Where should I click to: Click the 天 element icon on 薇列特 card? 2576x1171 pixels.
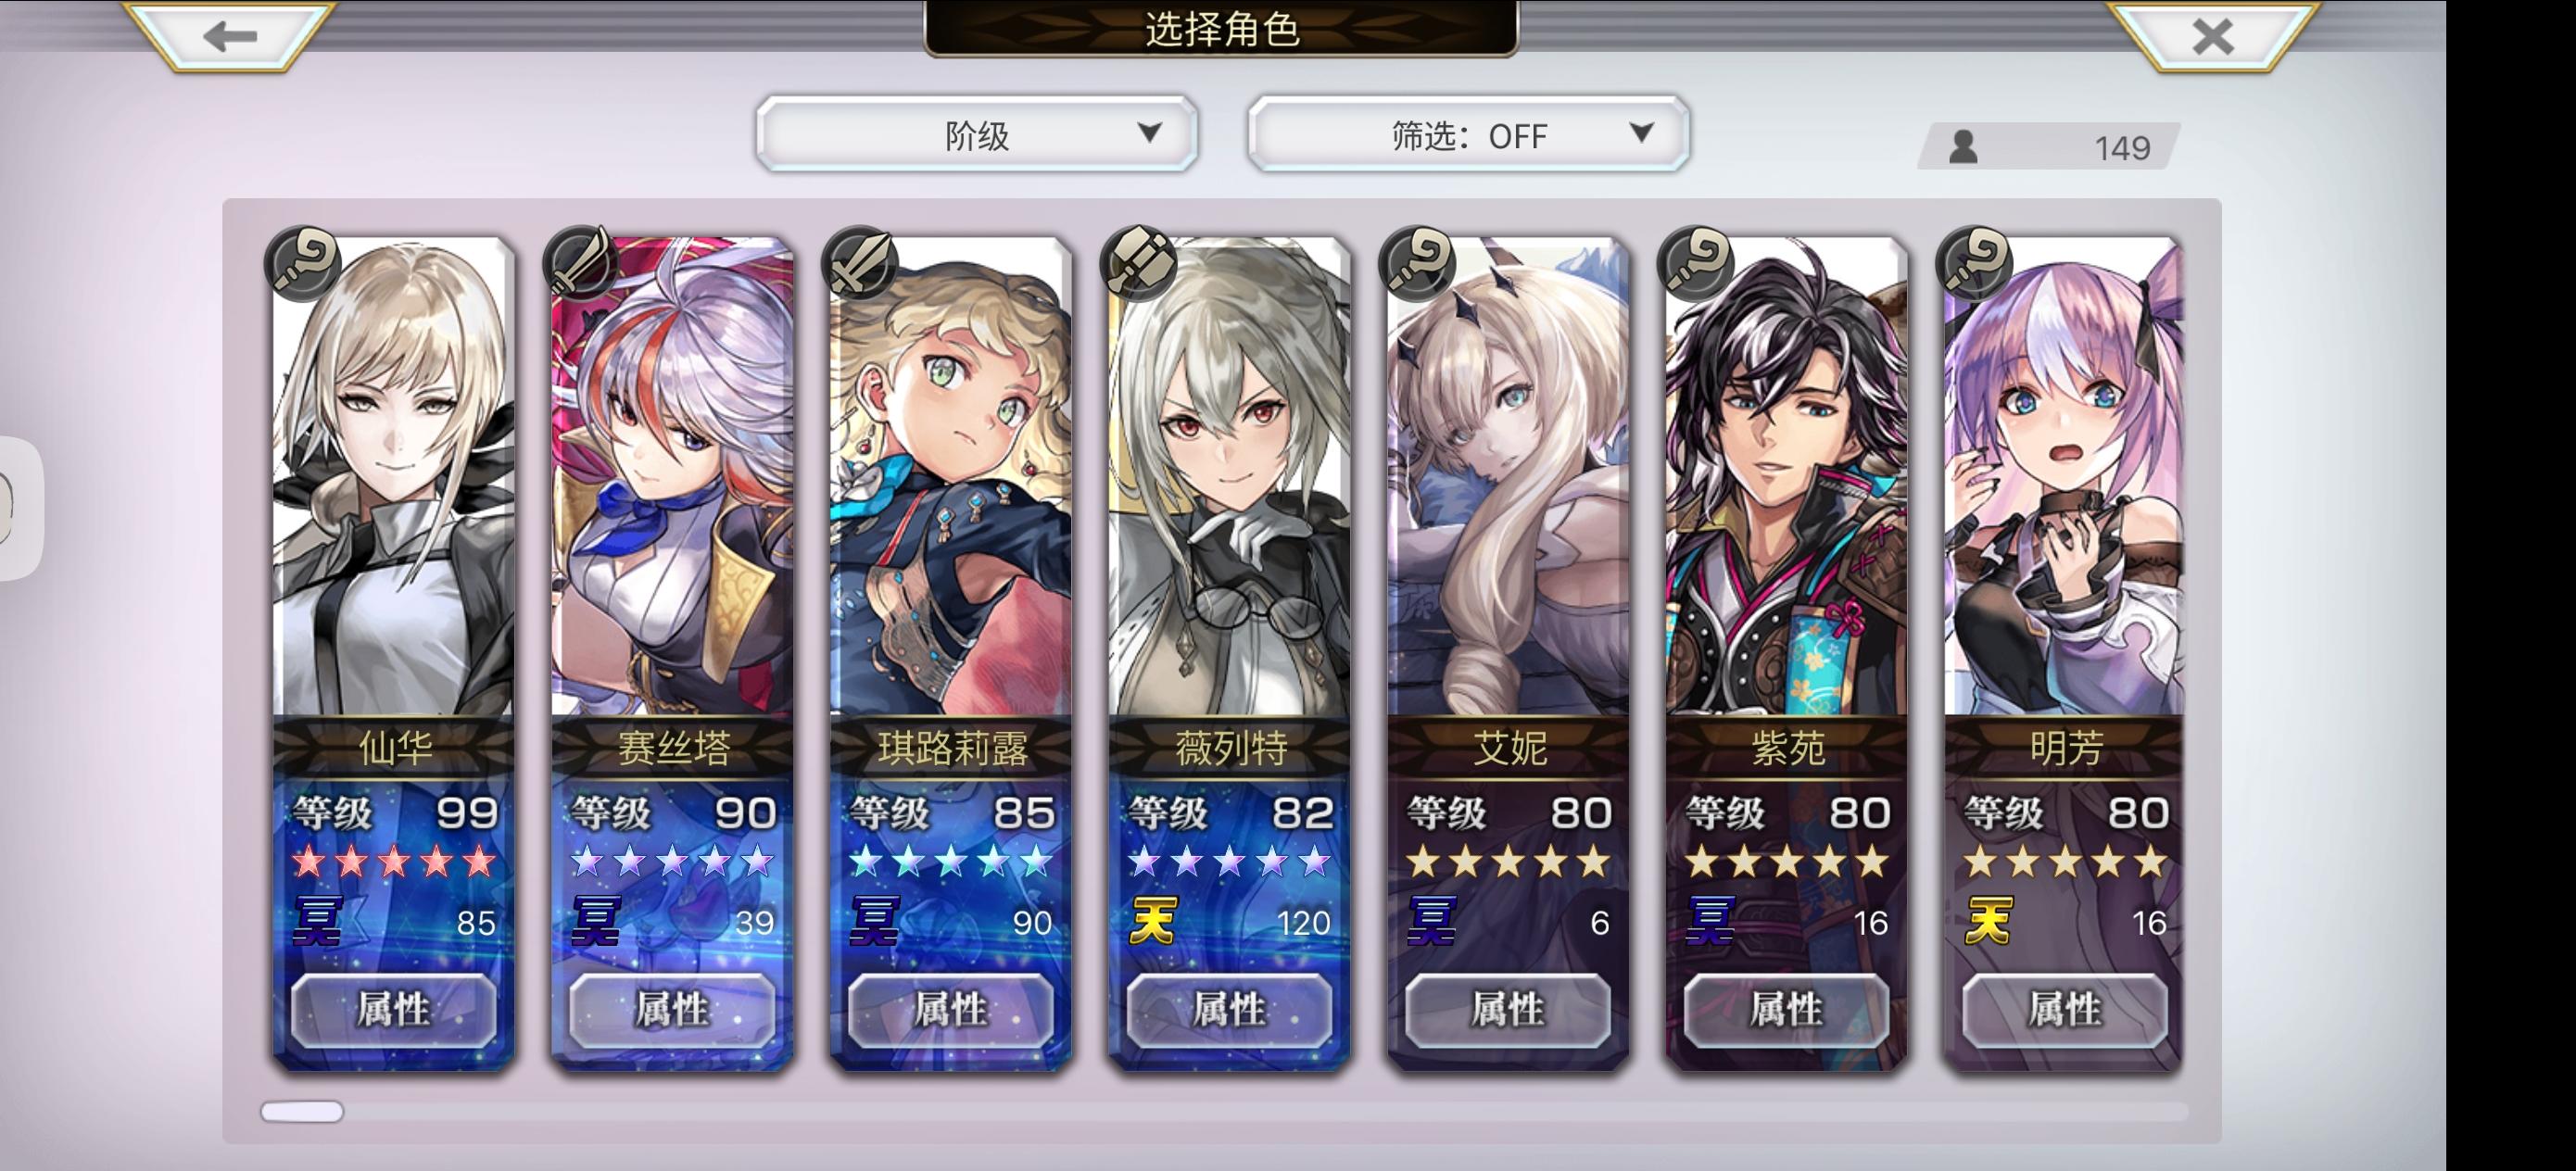click(x=1152, y=921)
